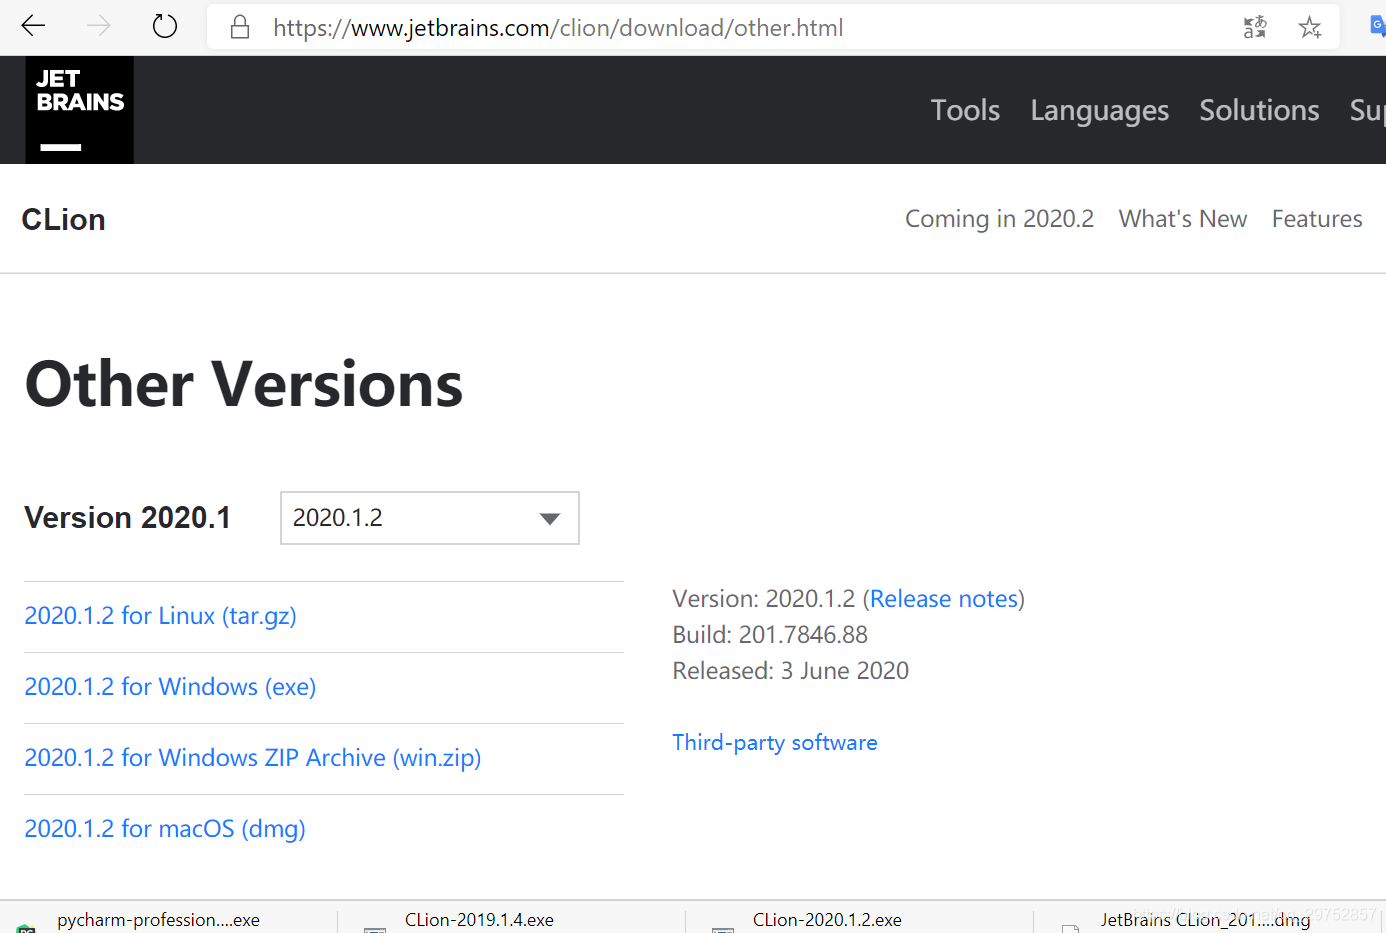Open downloaded CLion-2019.1.4.exe file
This screenshot has width=1386, height=933.
479,920
